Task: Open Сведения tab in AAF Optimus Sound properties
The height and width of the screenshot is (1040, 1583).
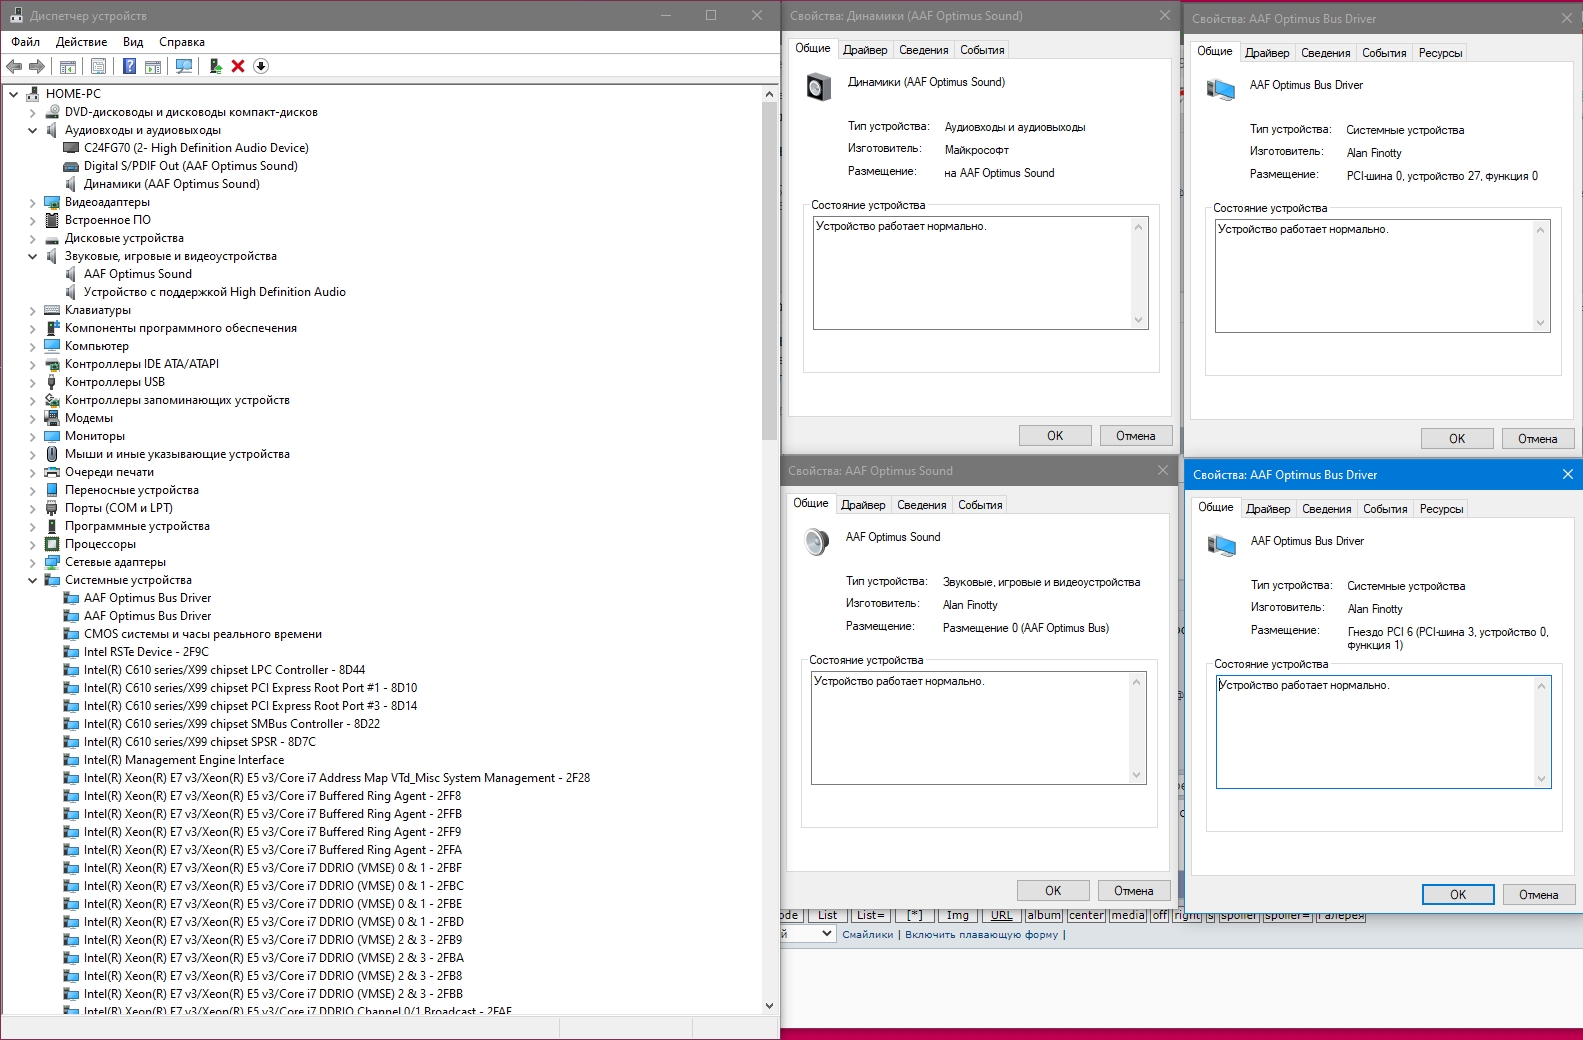Action: click(x=921, y=505)
